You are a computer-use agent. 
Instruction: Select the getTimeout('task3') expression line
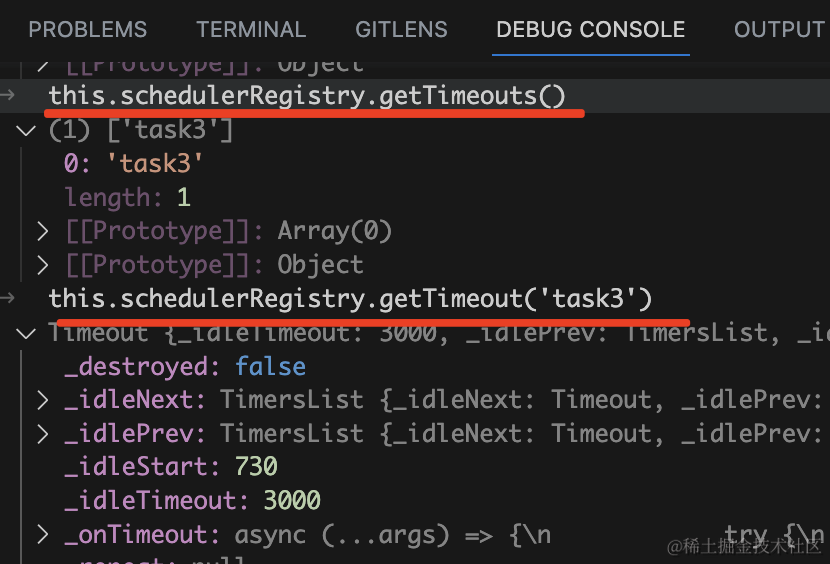(350, 298)
